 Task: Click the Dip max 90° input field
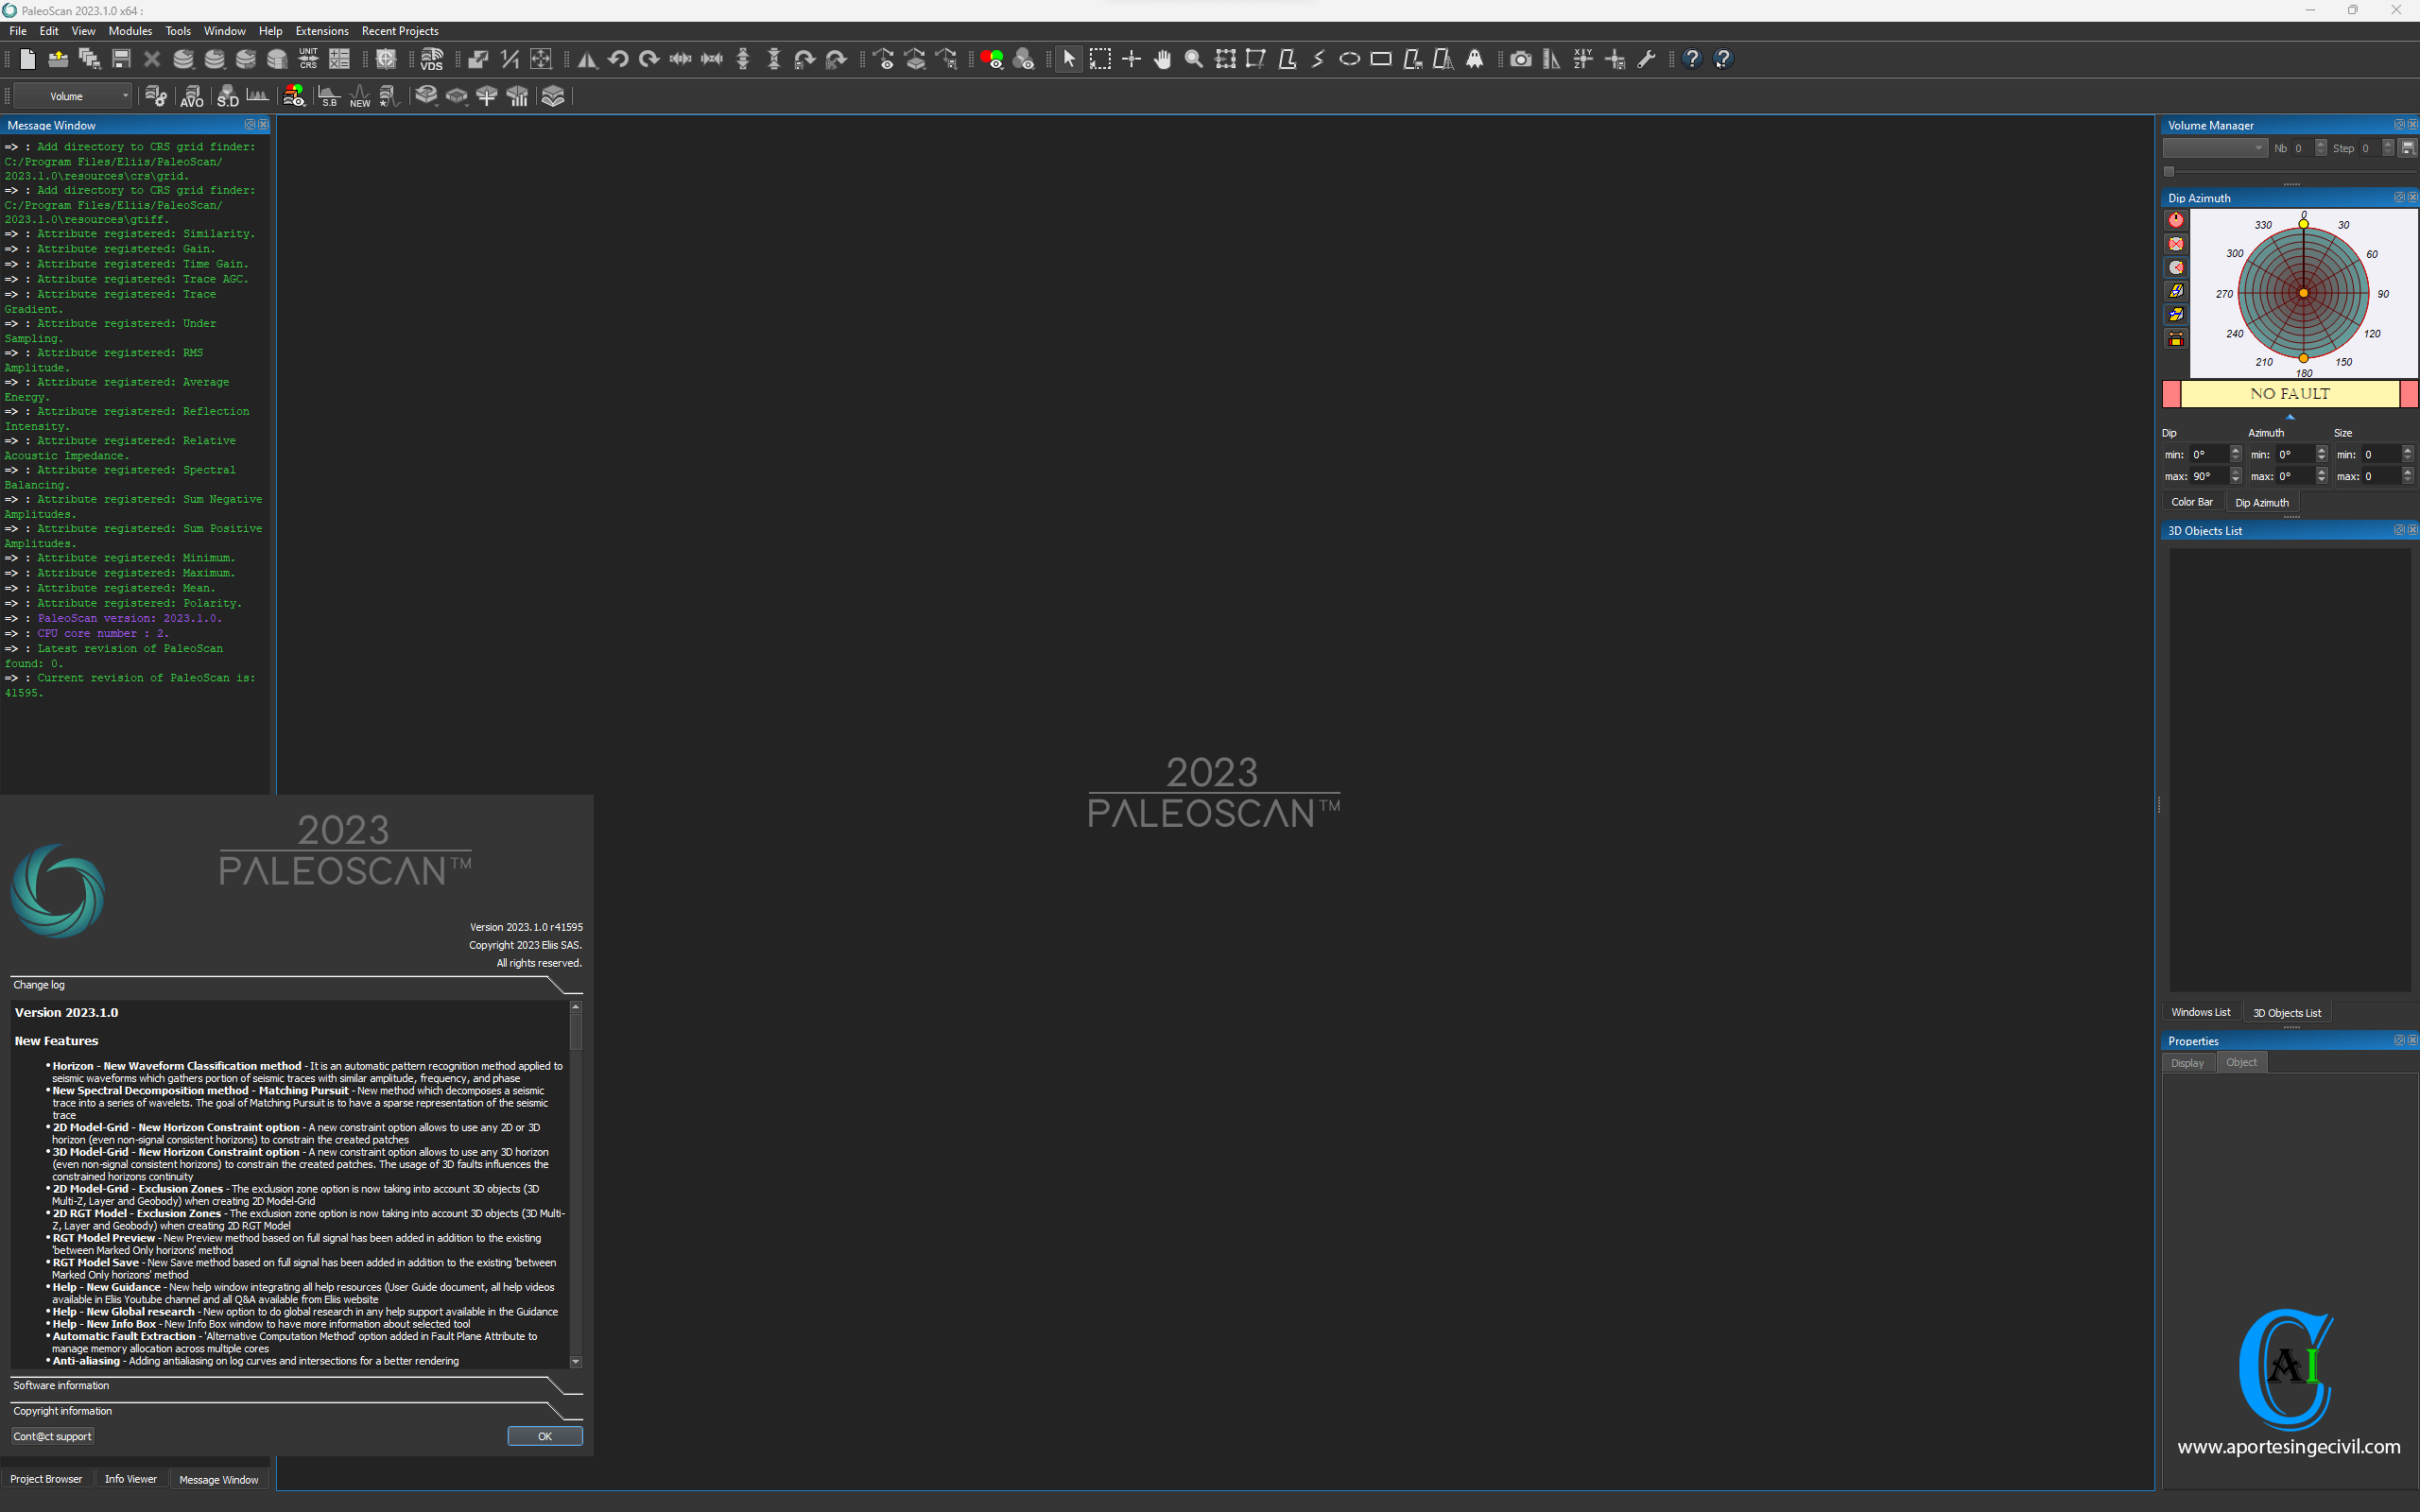pos(2208,476)
